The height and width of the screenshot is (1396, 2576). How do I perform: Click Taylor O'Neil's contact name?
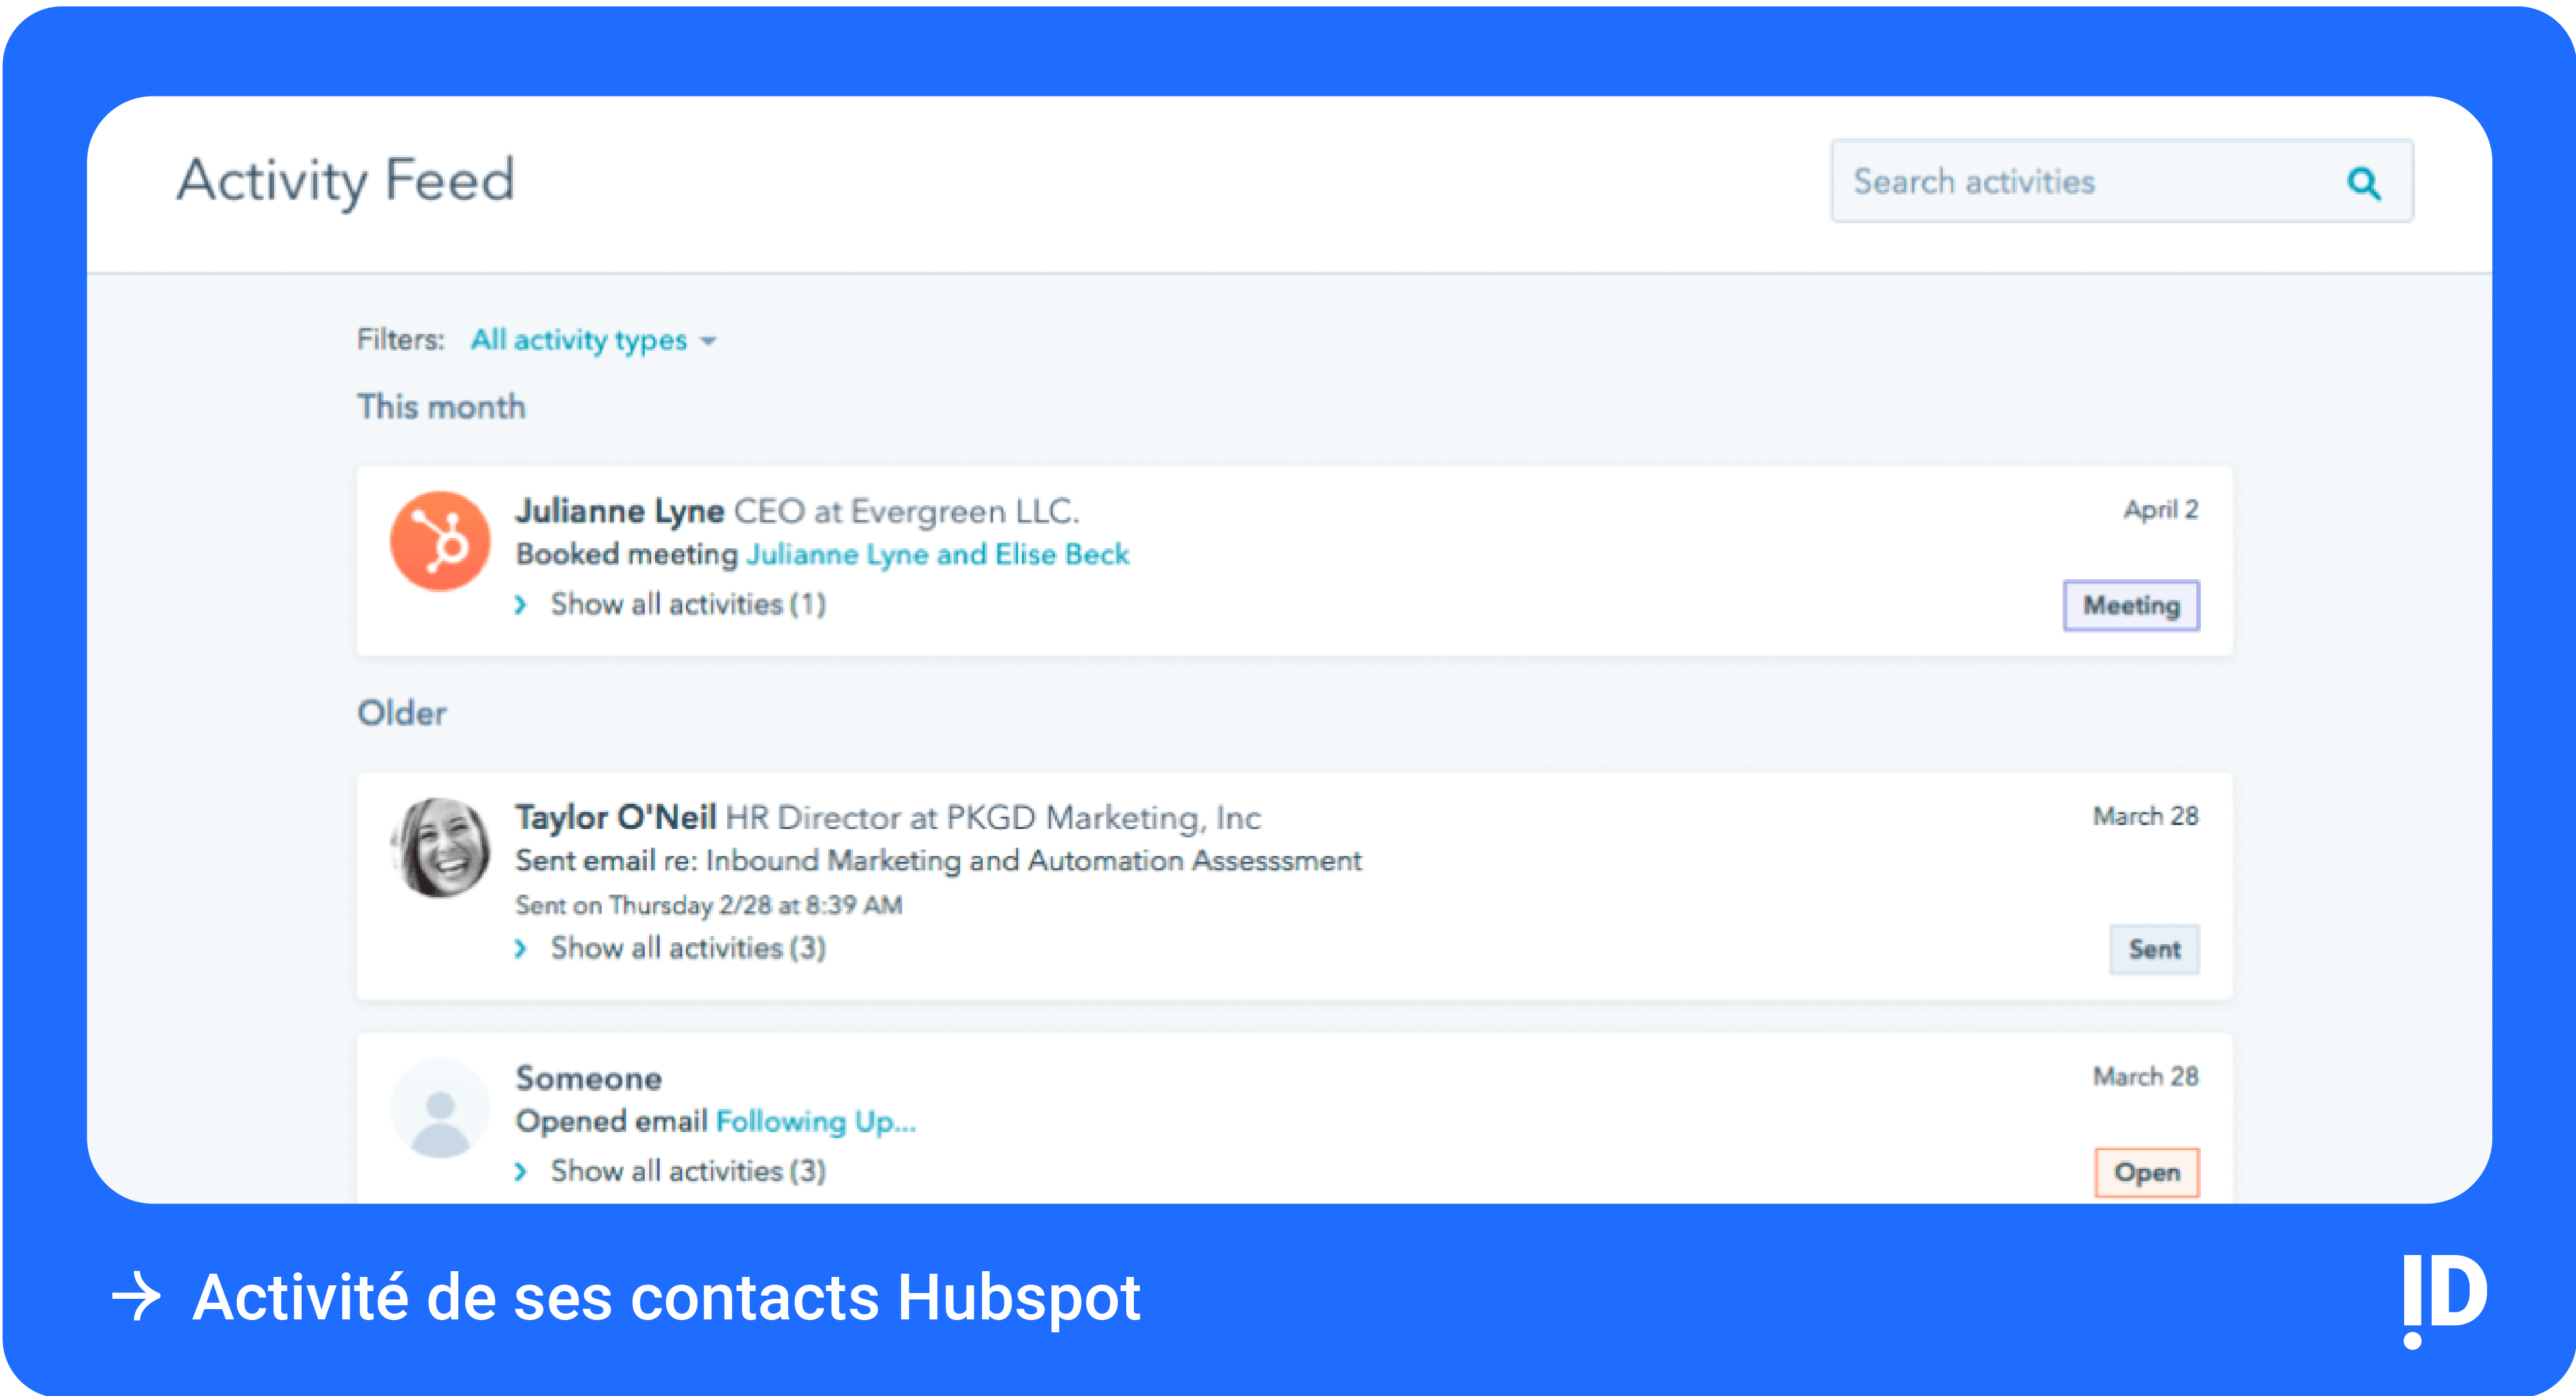click(615, 817)
